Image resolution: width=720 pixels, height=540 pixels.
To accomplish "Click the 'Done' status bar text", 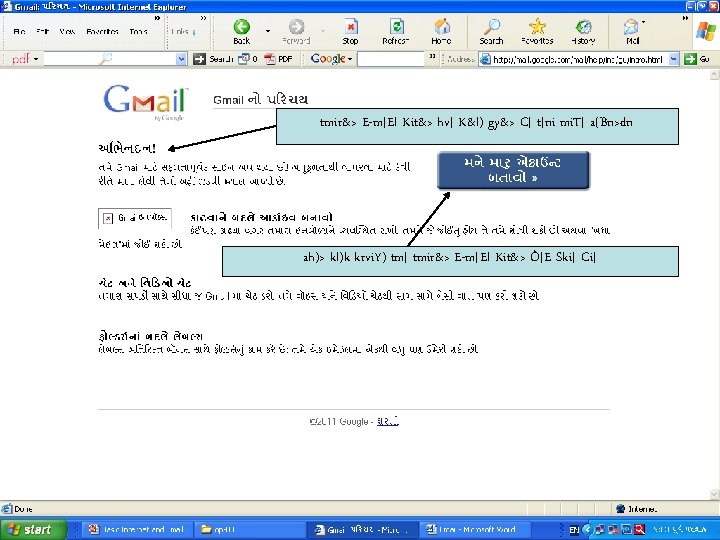I will 23,509.
